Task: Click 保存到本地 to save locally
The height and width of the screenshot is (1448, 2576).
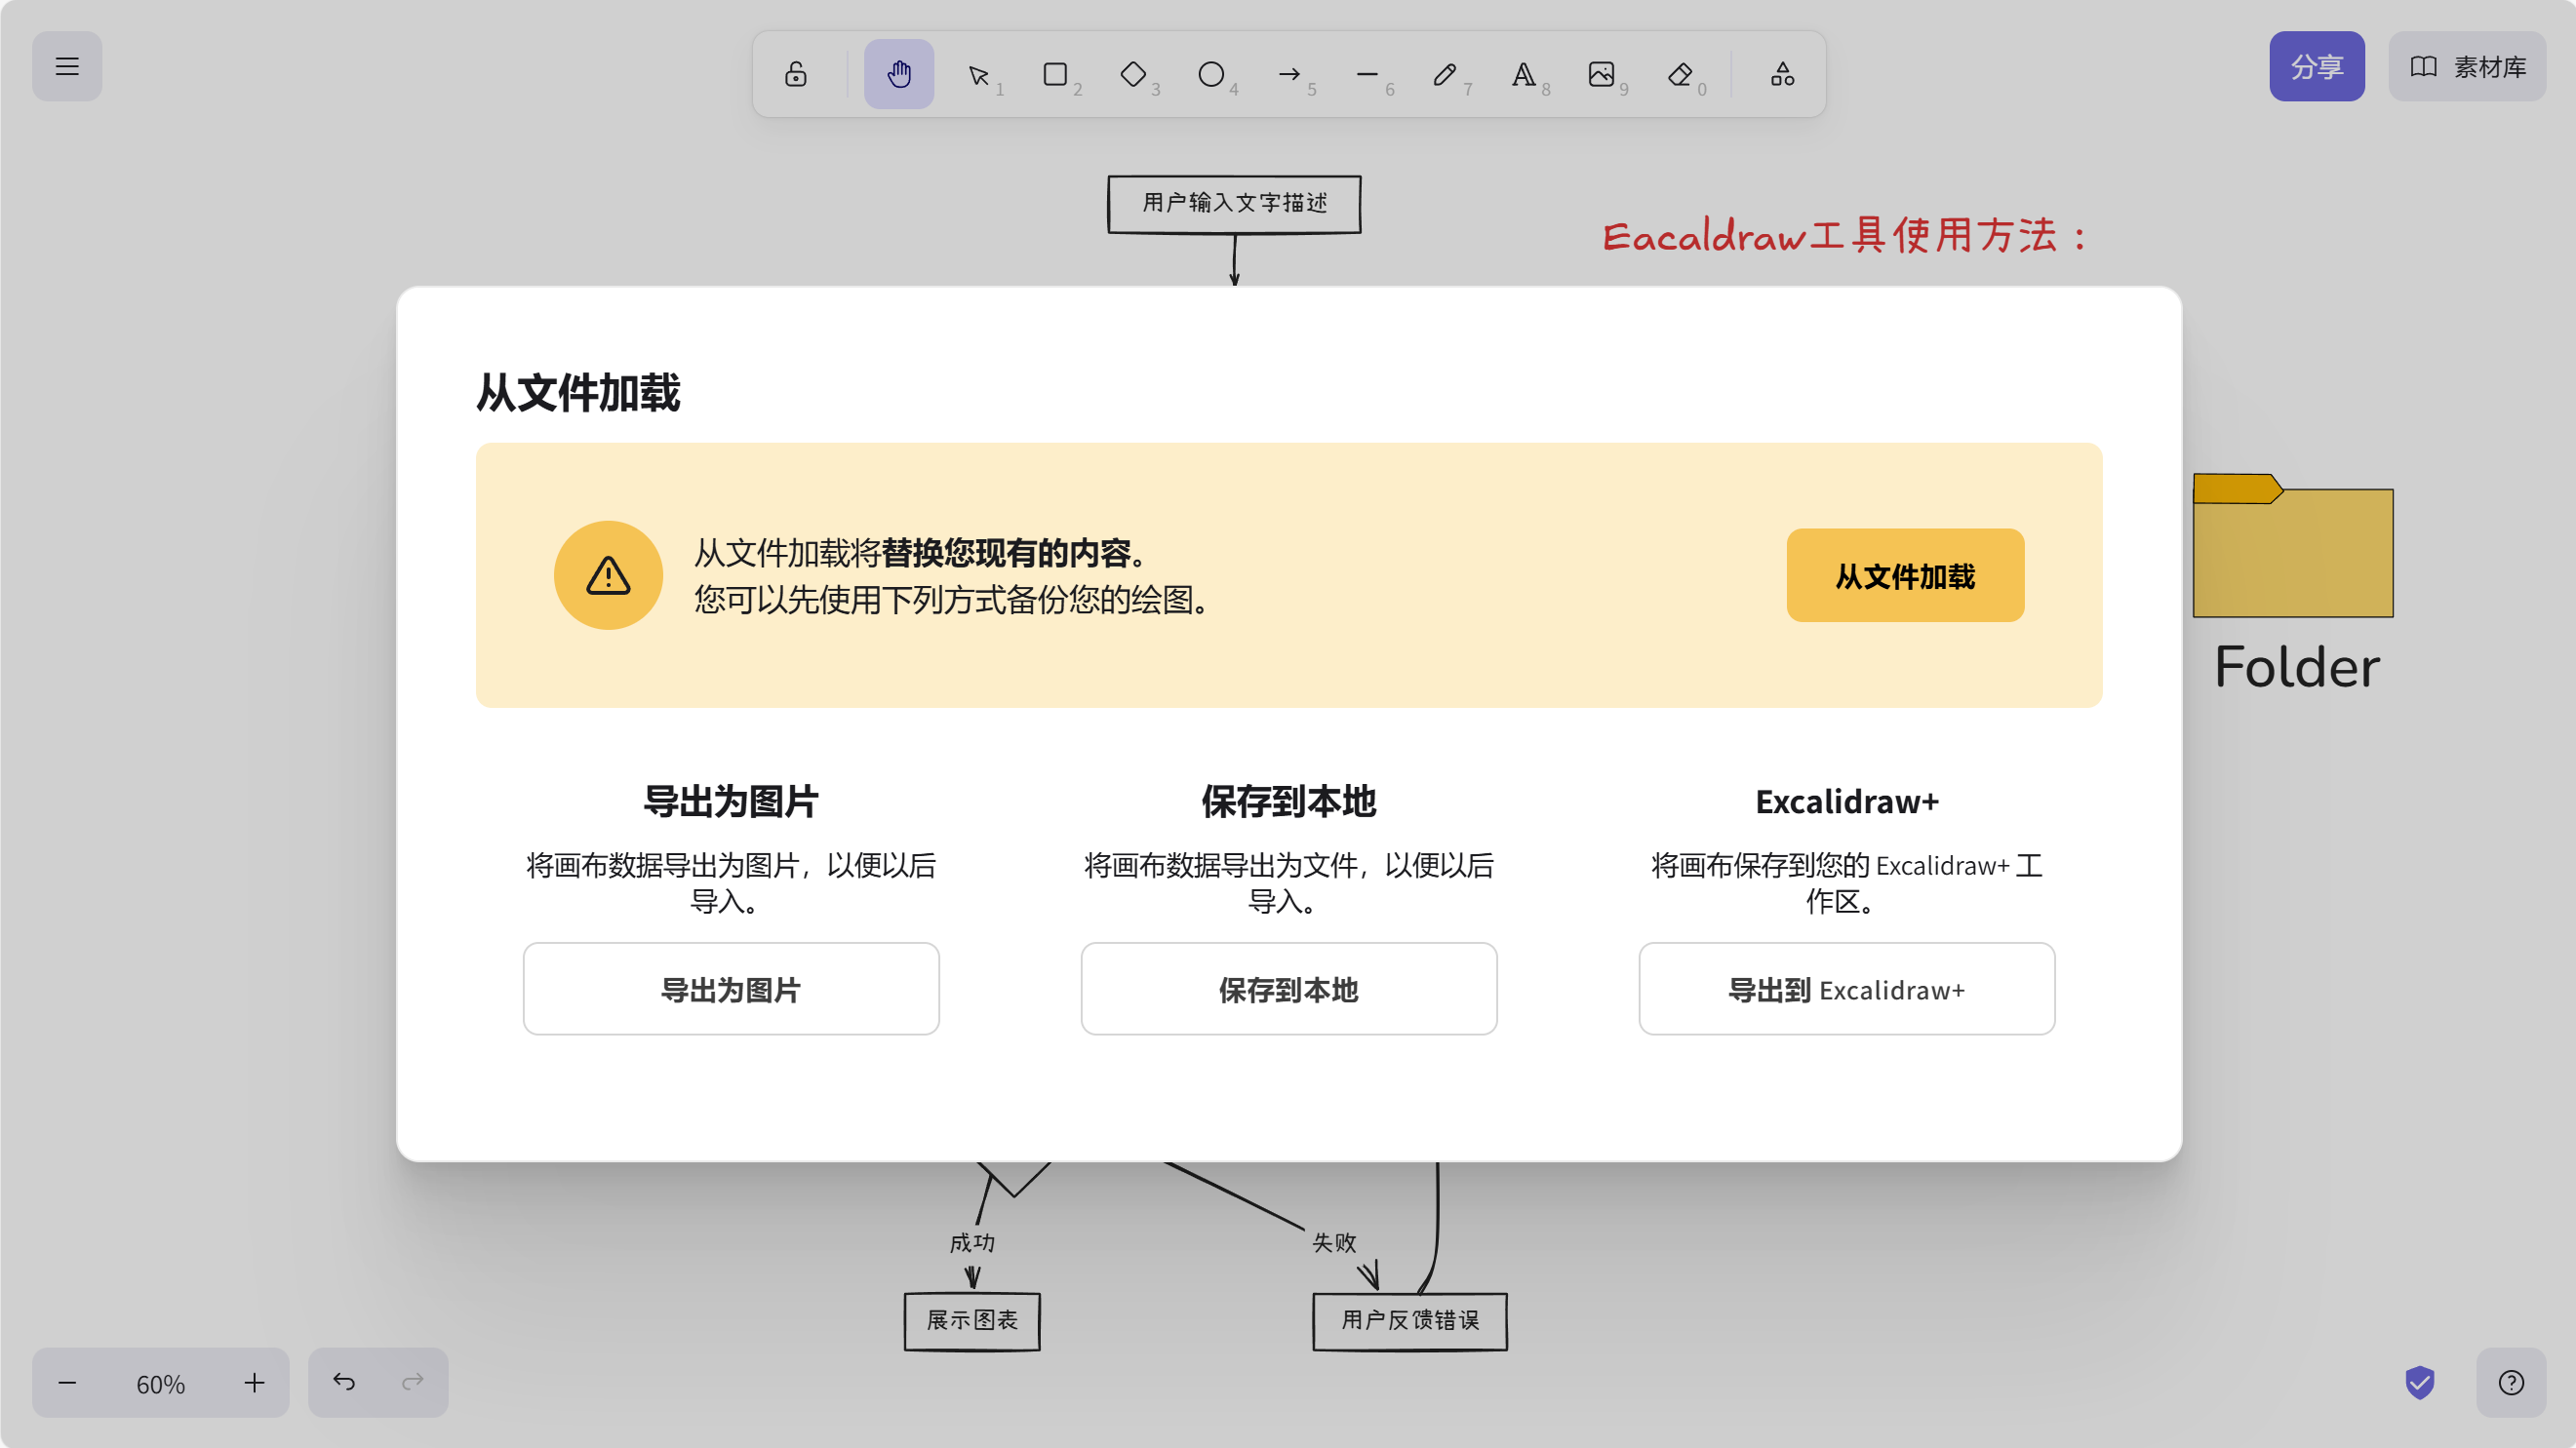Action: tap(1288, 989)
